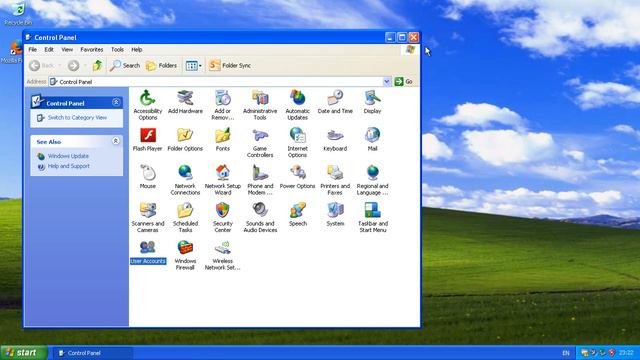
Task: Open Flash Player settings icon
Action: point(147,140)
